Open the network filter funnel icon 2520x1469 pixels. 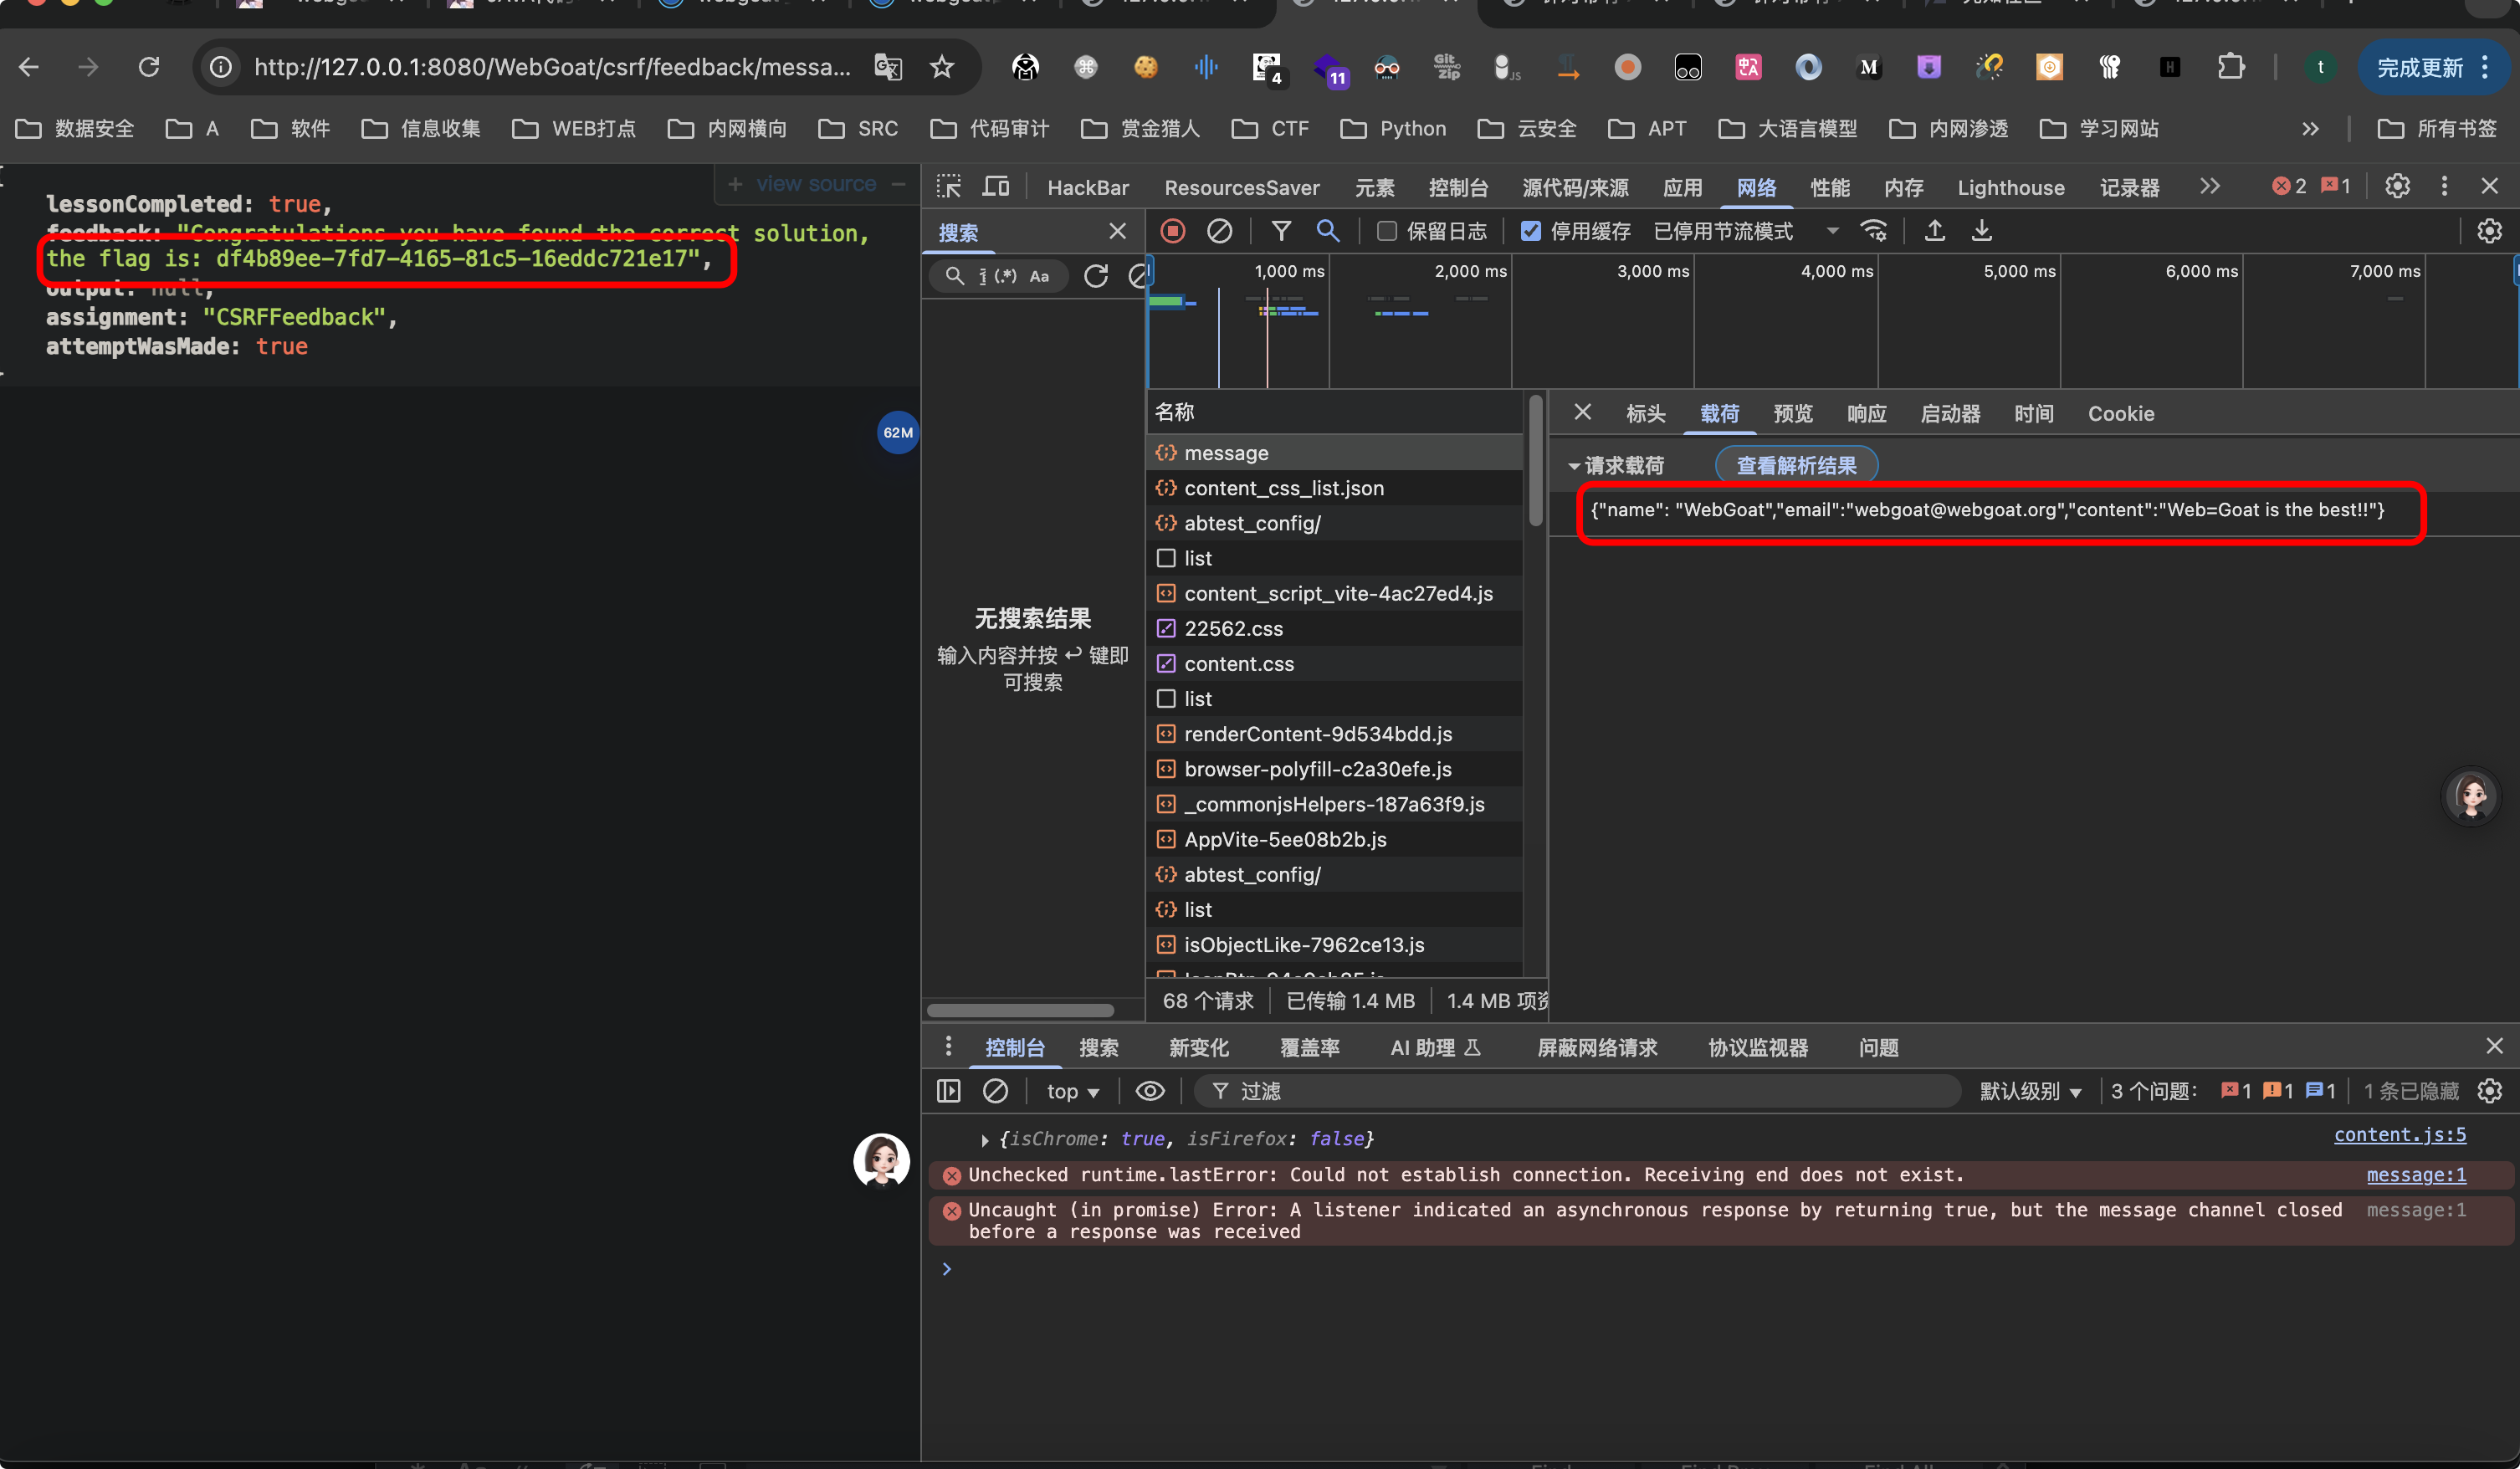[1280, 231]
